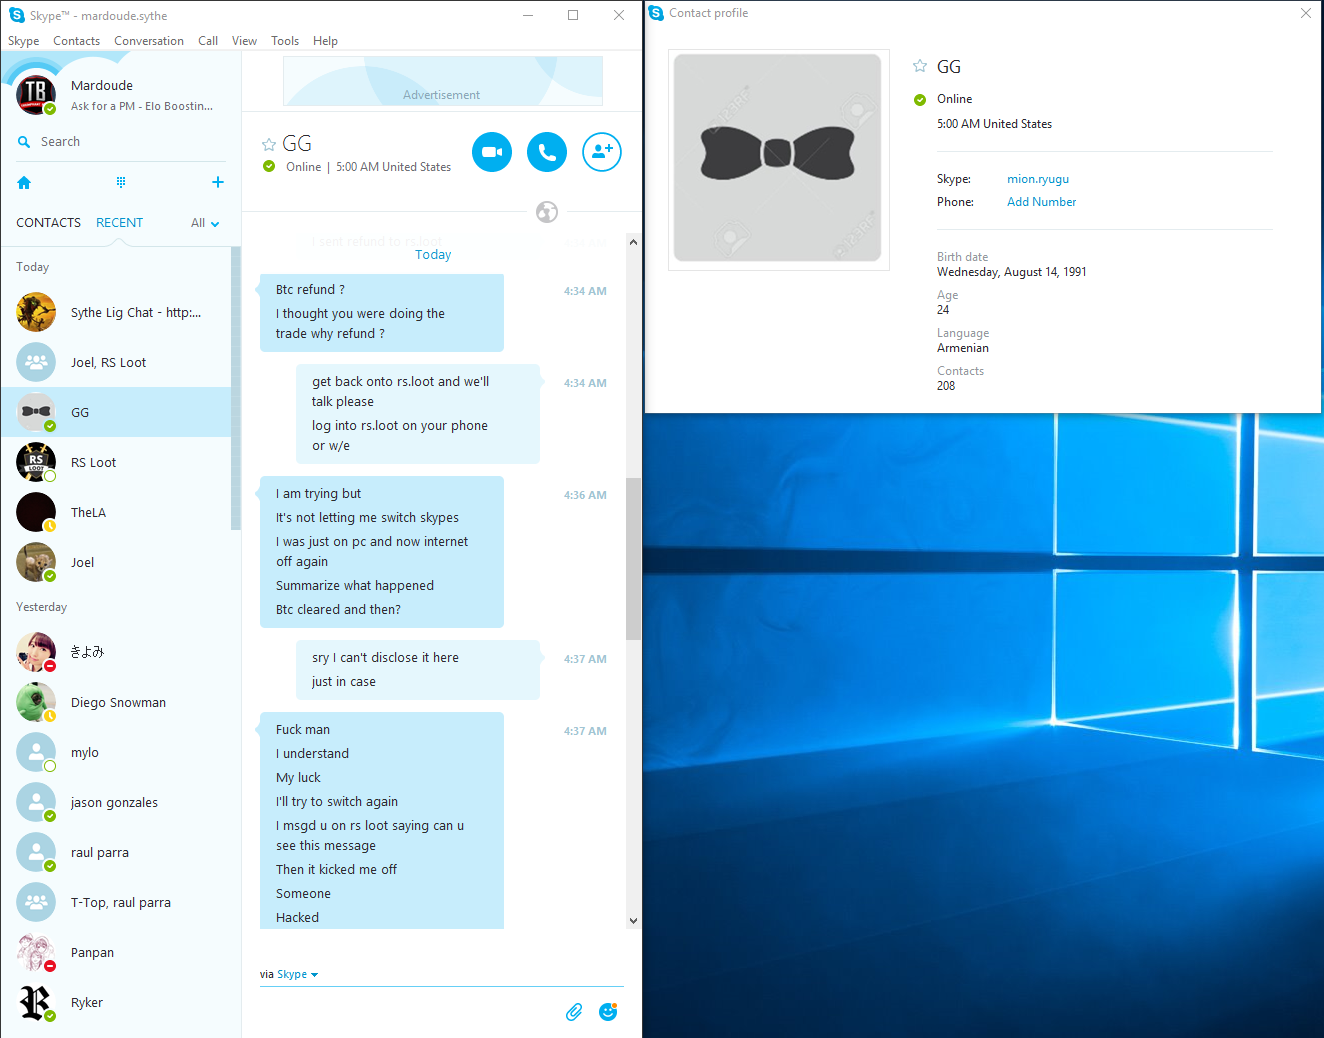The width and height of the screenshot is (1324, 1038).
Task: Open the Tools menu
Action: tap(285, 41)
